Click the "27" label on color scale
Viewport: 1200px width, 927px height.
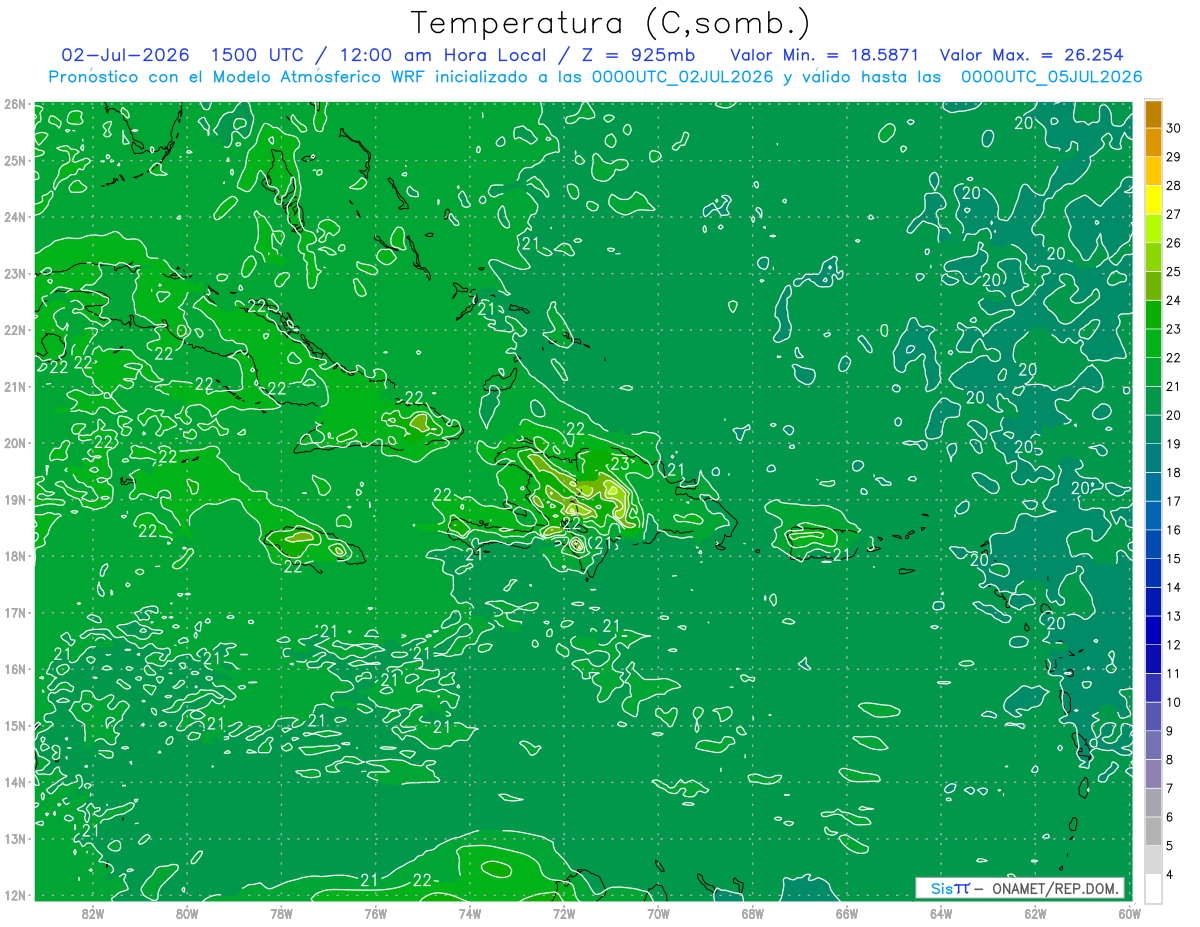[x=1173, y=214]
